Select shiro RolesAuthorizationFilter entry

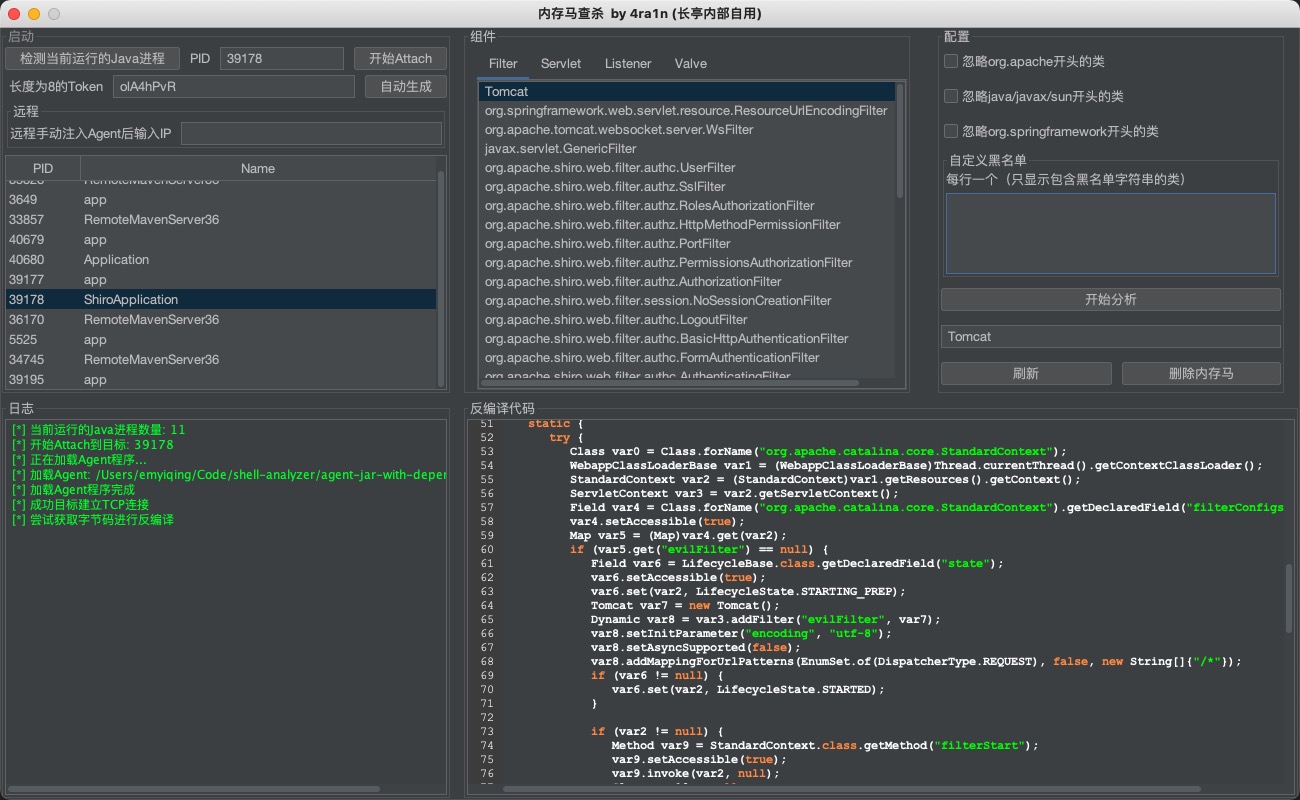(x=686, y=205)
